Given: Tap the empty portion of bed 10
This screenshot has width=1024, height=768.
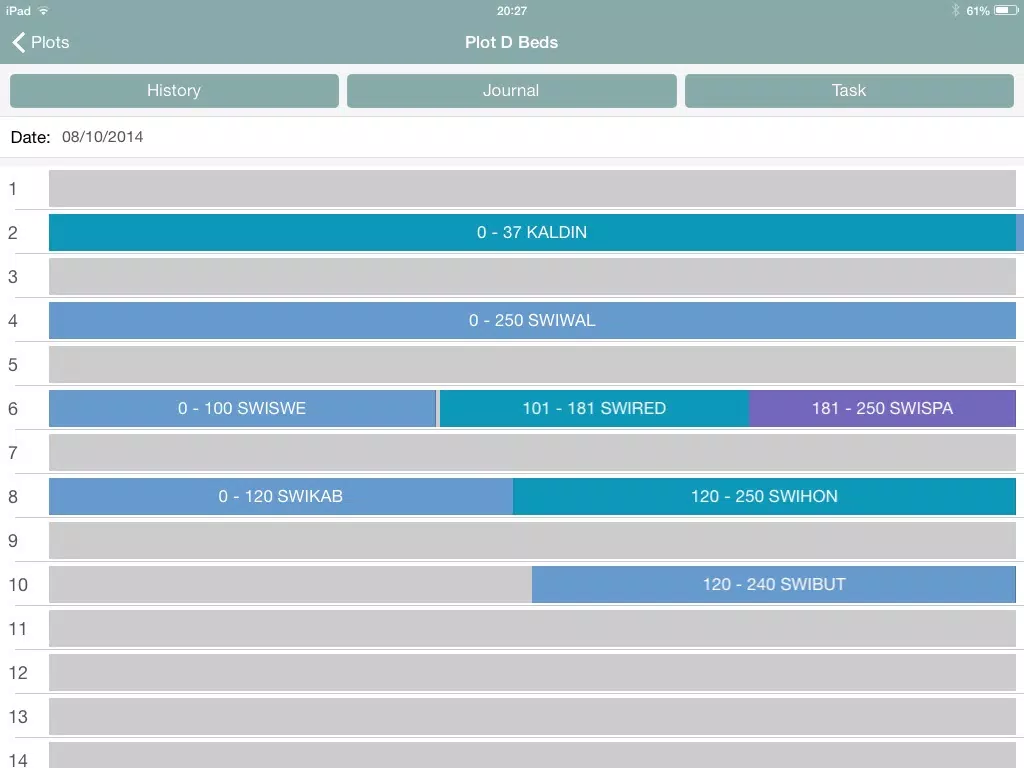Looking at the screenshot, I should [x=290, y=584].
